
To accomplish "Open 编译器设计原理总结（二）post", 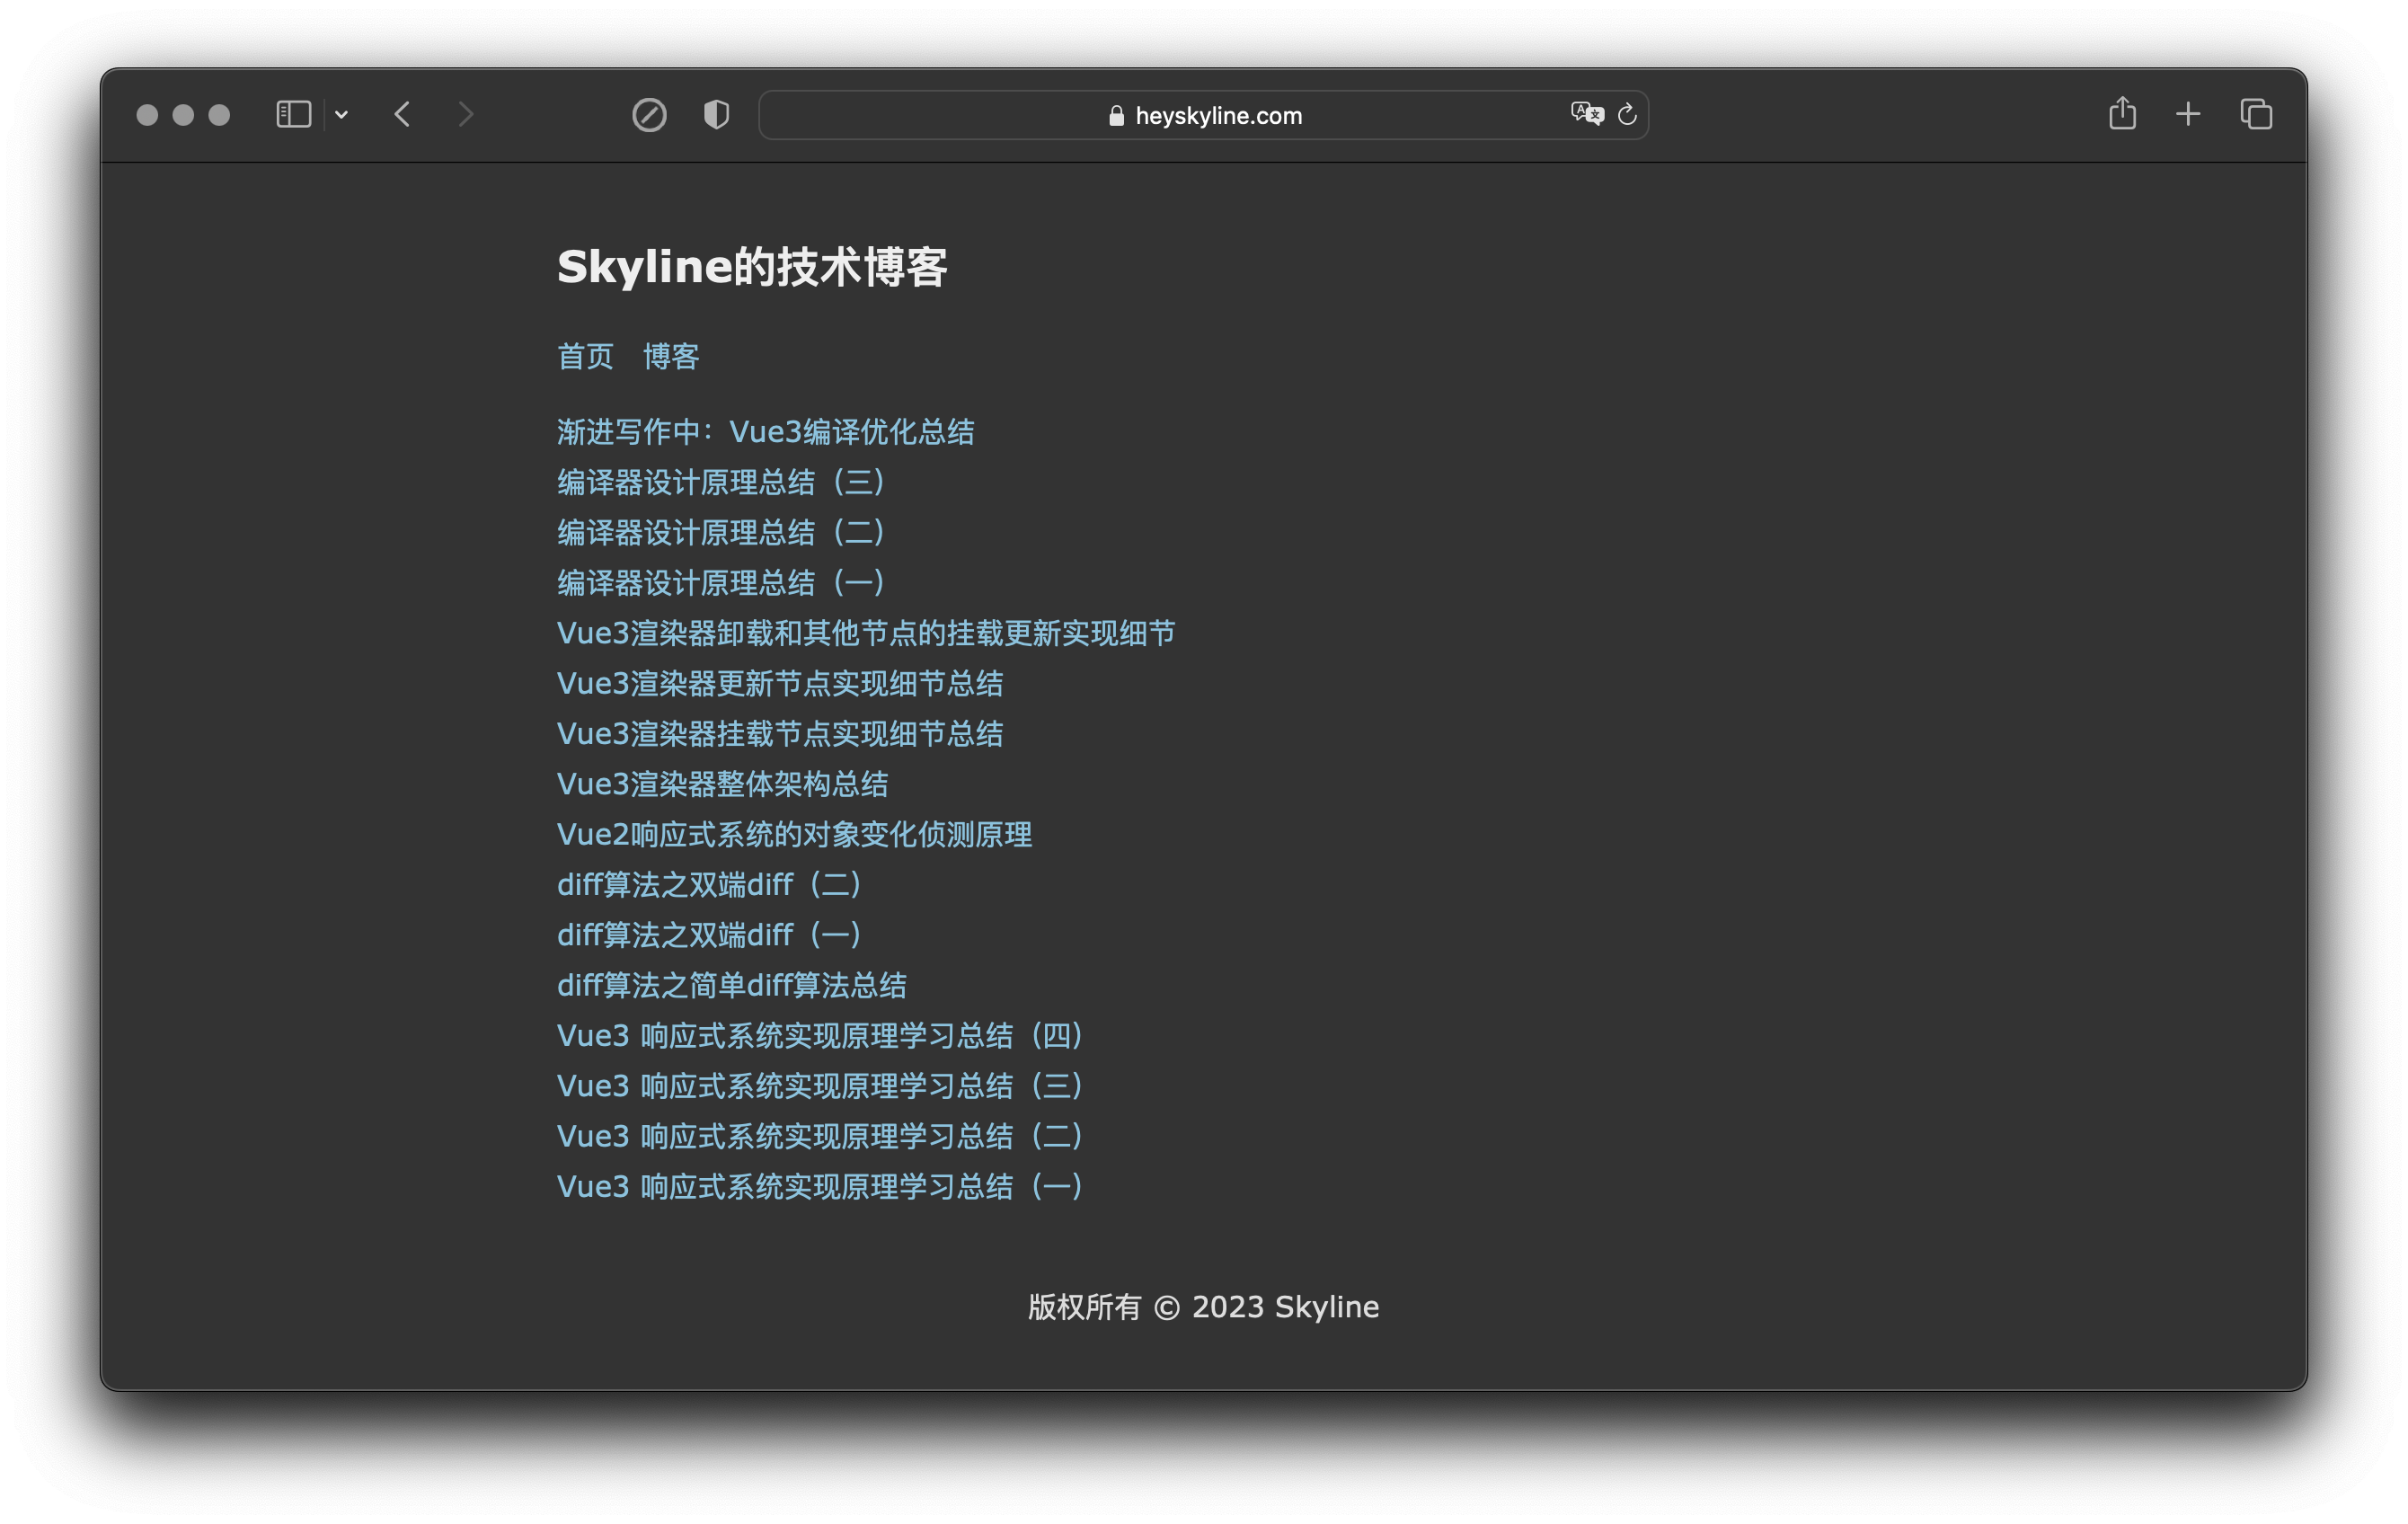I will pos(722,532).
